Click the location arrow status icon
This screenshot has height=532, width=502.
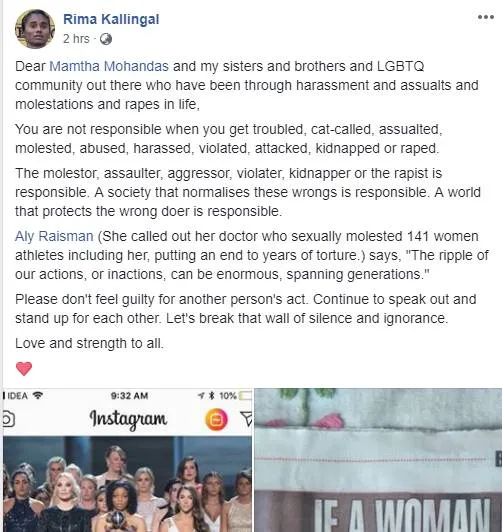pyautogui.click(x=201, y=396)
